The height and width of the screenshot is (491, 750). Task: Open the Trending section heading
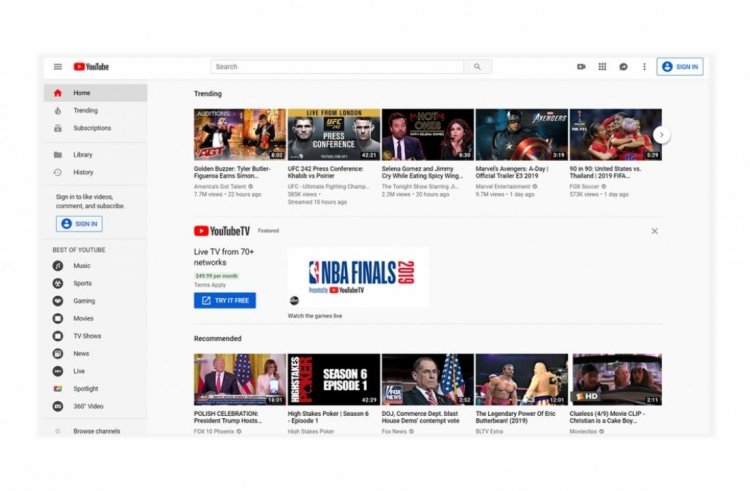point(208,94)
